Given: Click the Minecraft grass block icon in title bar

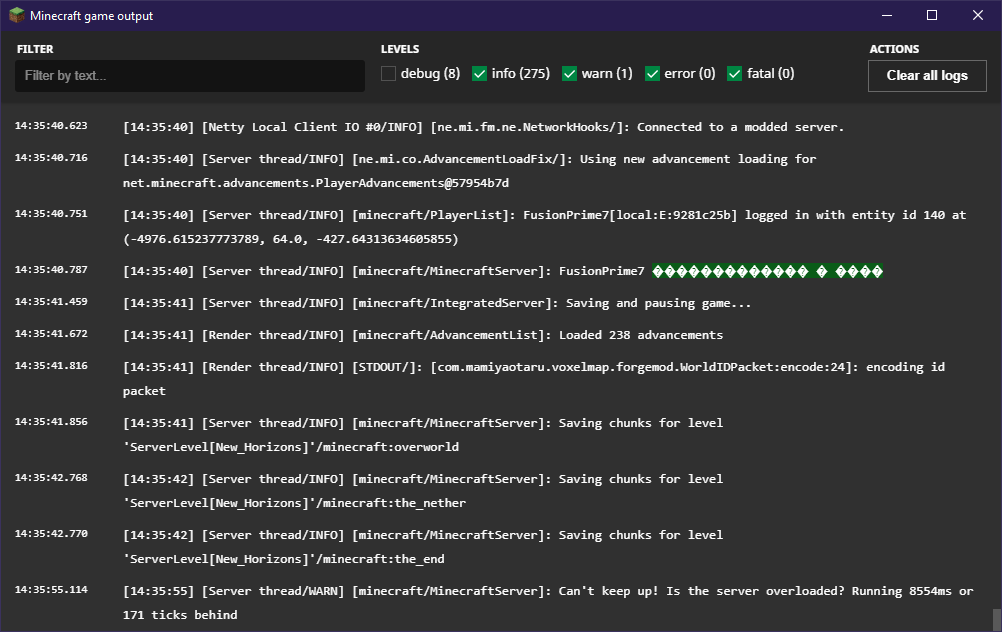Looking at the screenshot, I should [17, 16].
